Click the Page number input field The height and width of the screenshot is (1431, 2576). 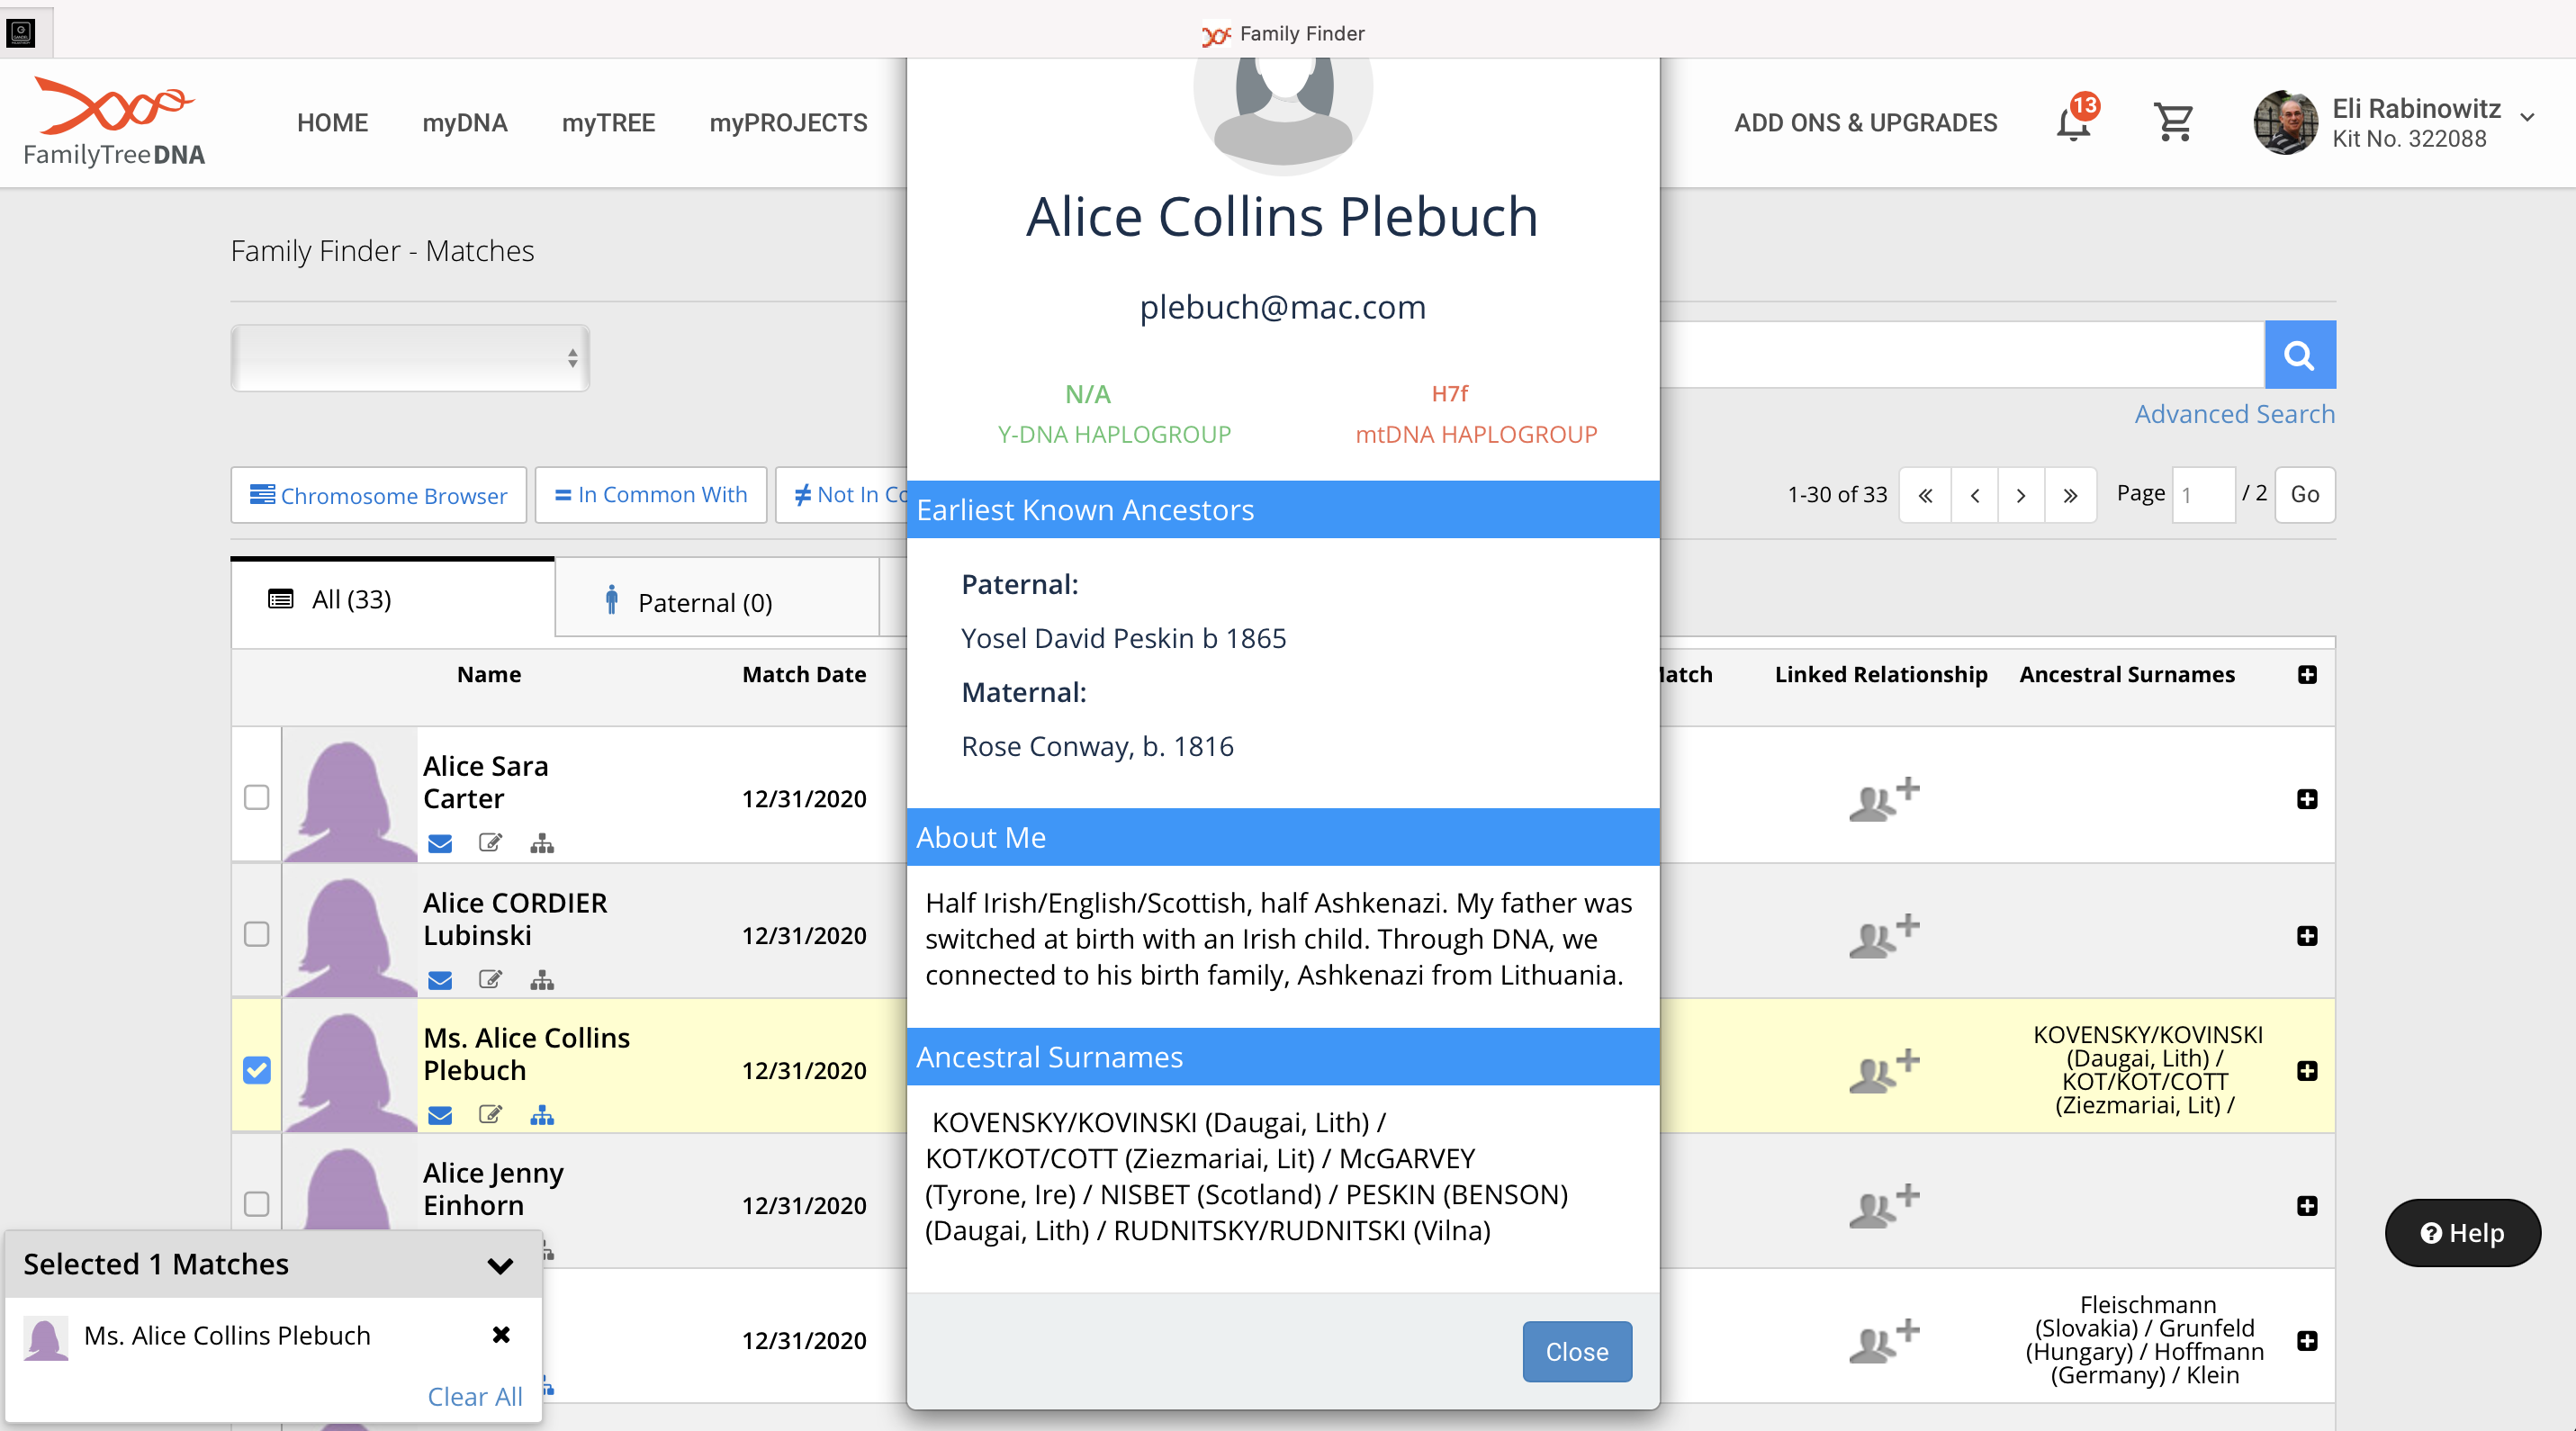click(2202, 495)
